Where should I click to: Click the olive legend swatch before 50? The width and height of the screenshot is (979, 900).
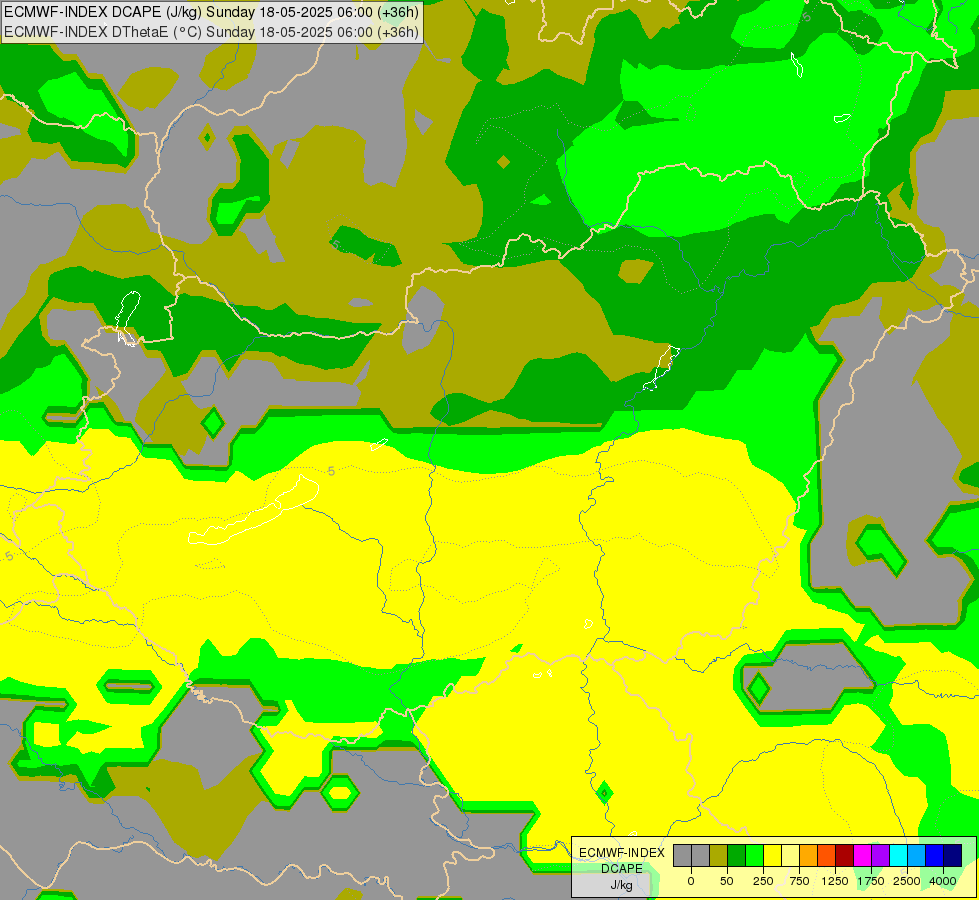point(718,856)
